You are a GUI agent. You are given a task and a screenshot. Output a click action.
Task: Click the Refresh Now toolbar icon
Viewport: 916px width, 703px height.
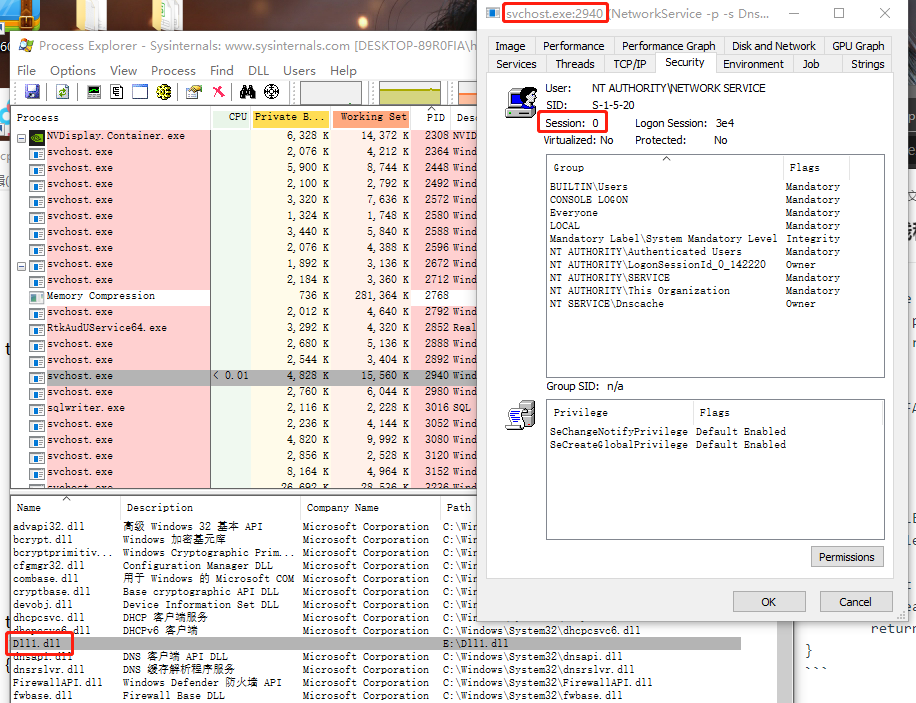[x=62, y=92]
